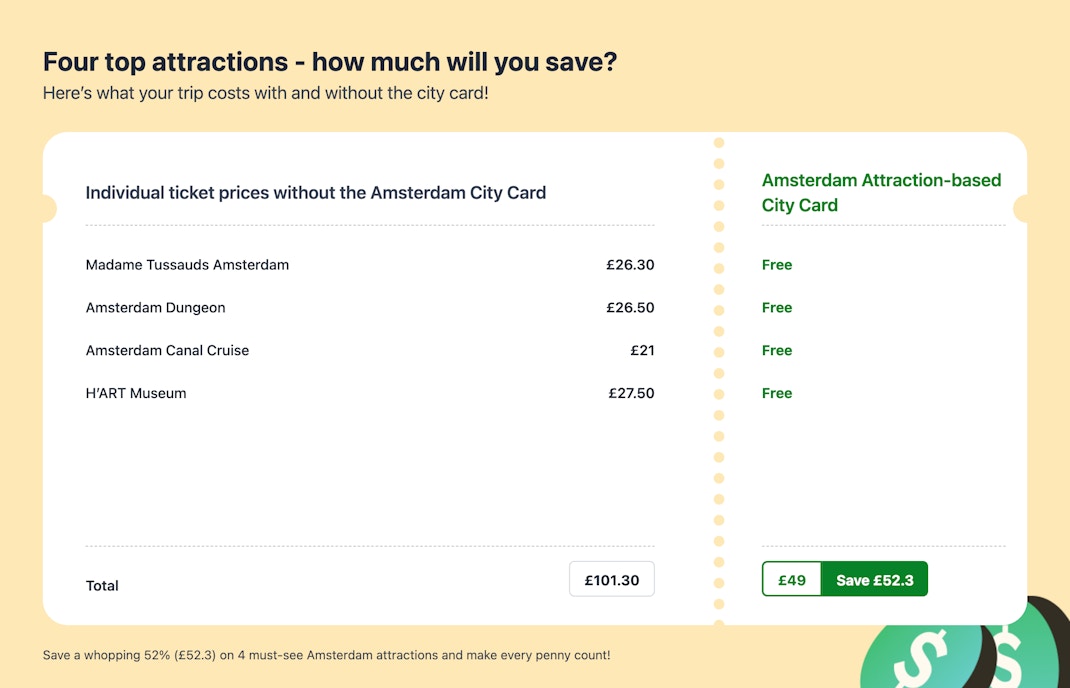The height and width of the screenshot is (688, 1070).
Task: Click the £101.30 total price box
Action: [612, 580]
